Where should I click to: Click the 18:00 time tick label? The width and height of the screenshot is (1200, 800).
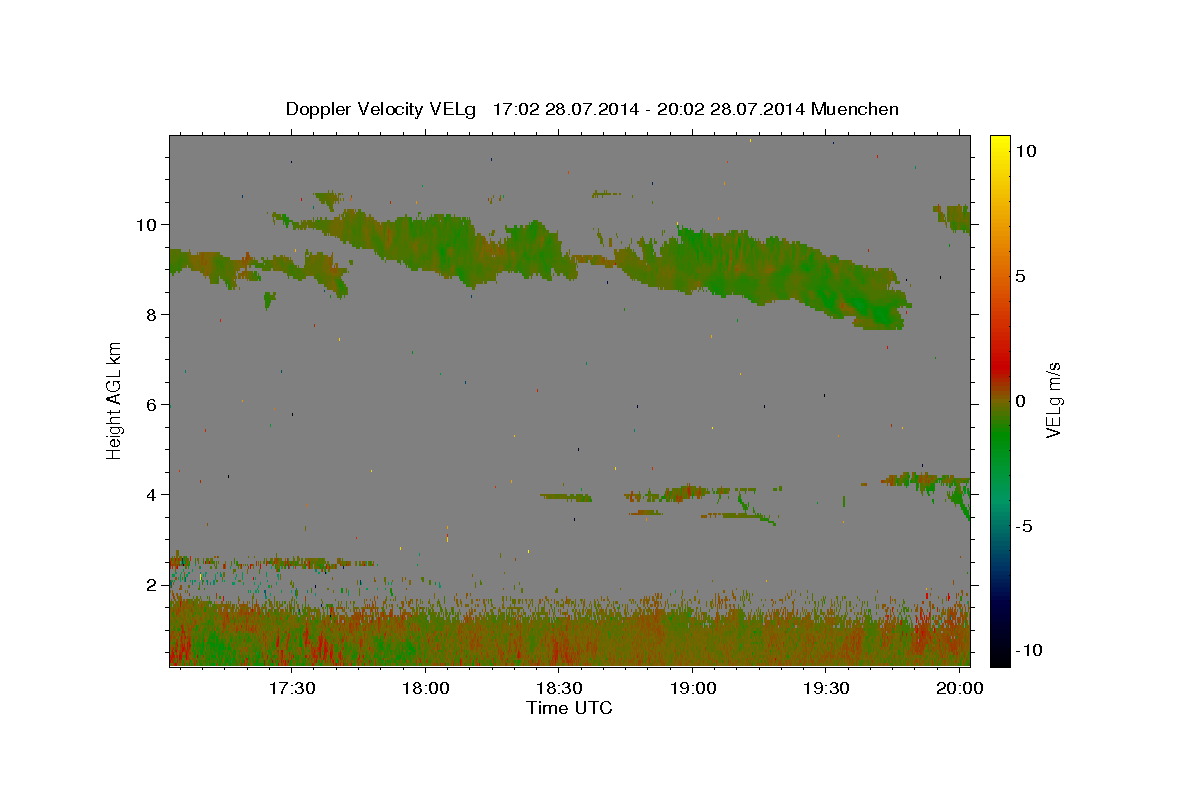coord(426,689)
